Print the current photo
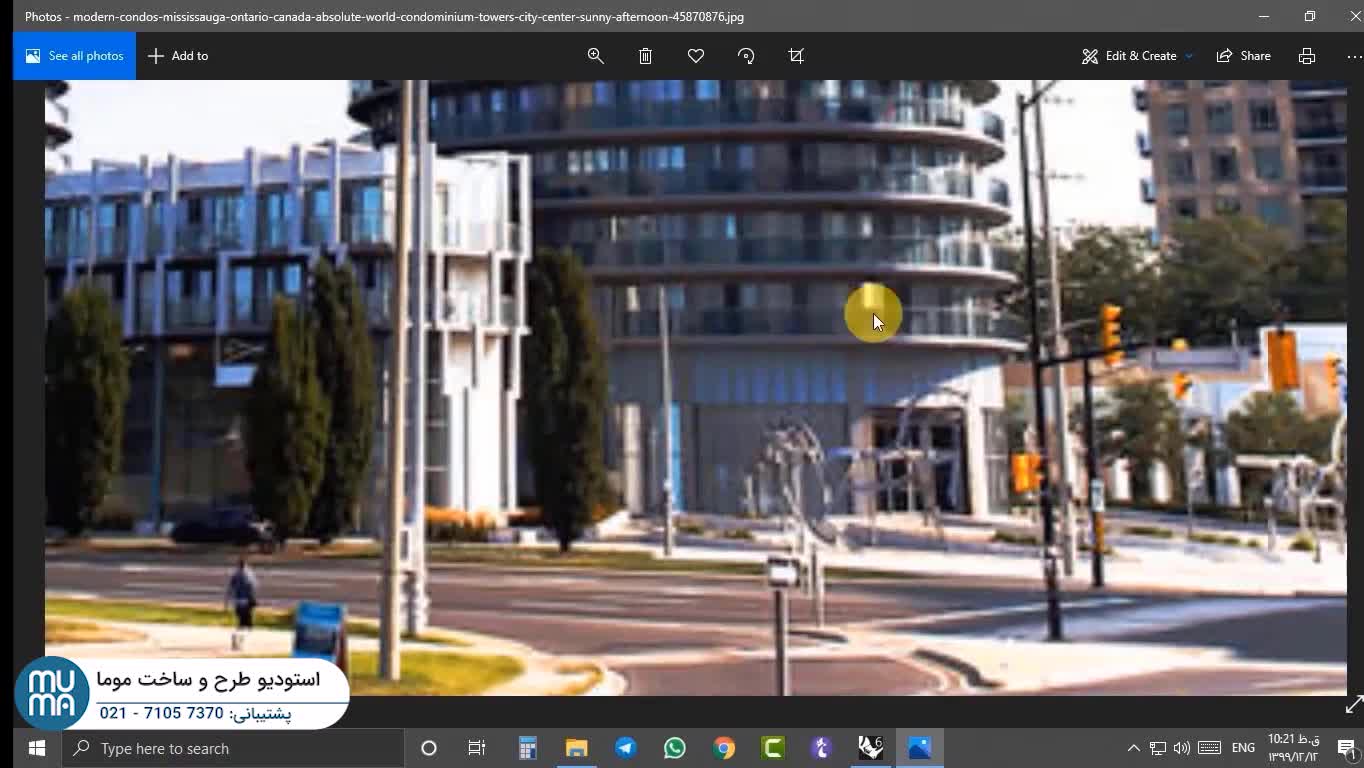The image size is (1364, 768). point(1307,56)
